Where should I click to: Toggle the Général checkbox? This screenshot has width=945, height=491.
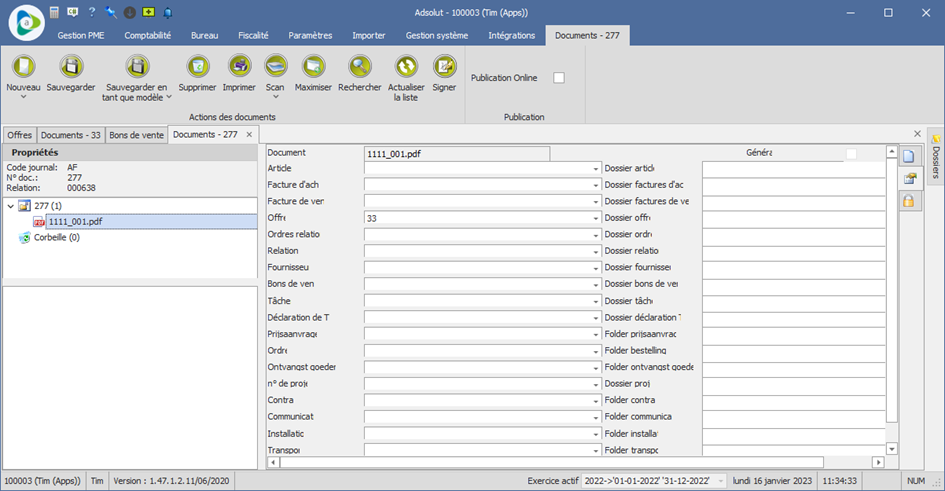[851, 154]
